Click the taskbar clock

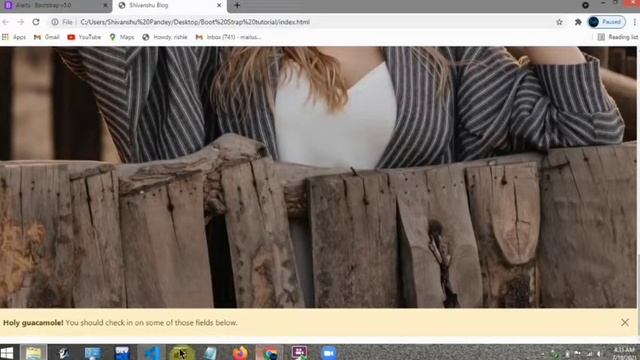(x=624, y=353)
